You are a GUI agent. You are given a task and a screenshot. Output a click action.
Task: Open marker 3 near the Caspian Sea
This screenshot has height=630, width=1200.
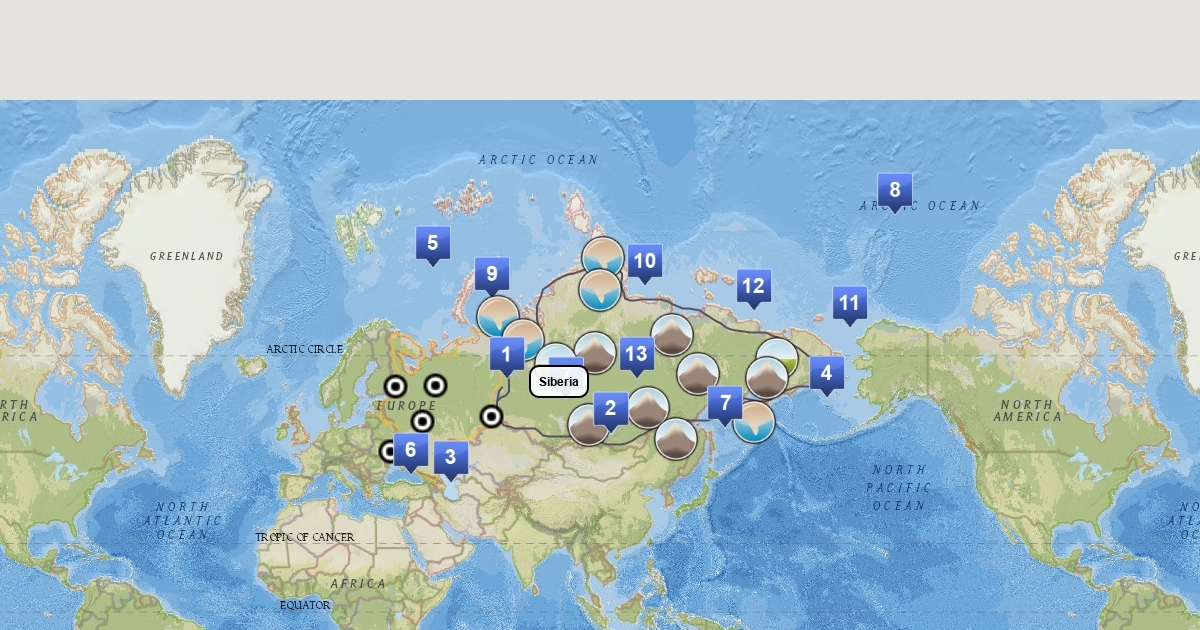click(x=450, y=459)
